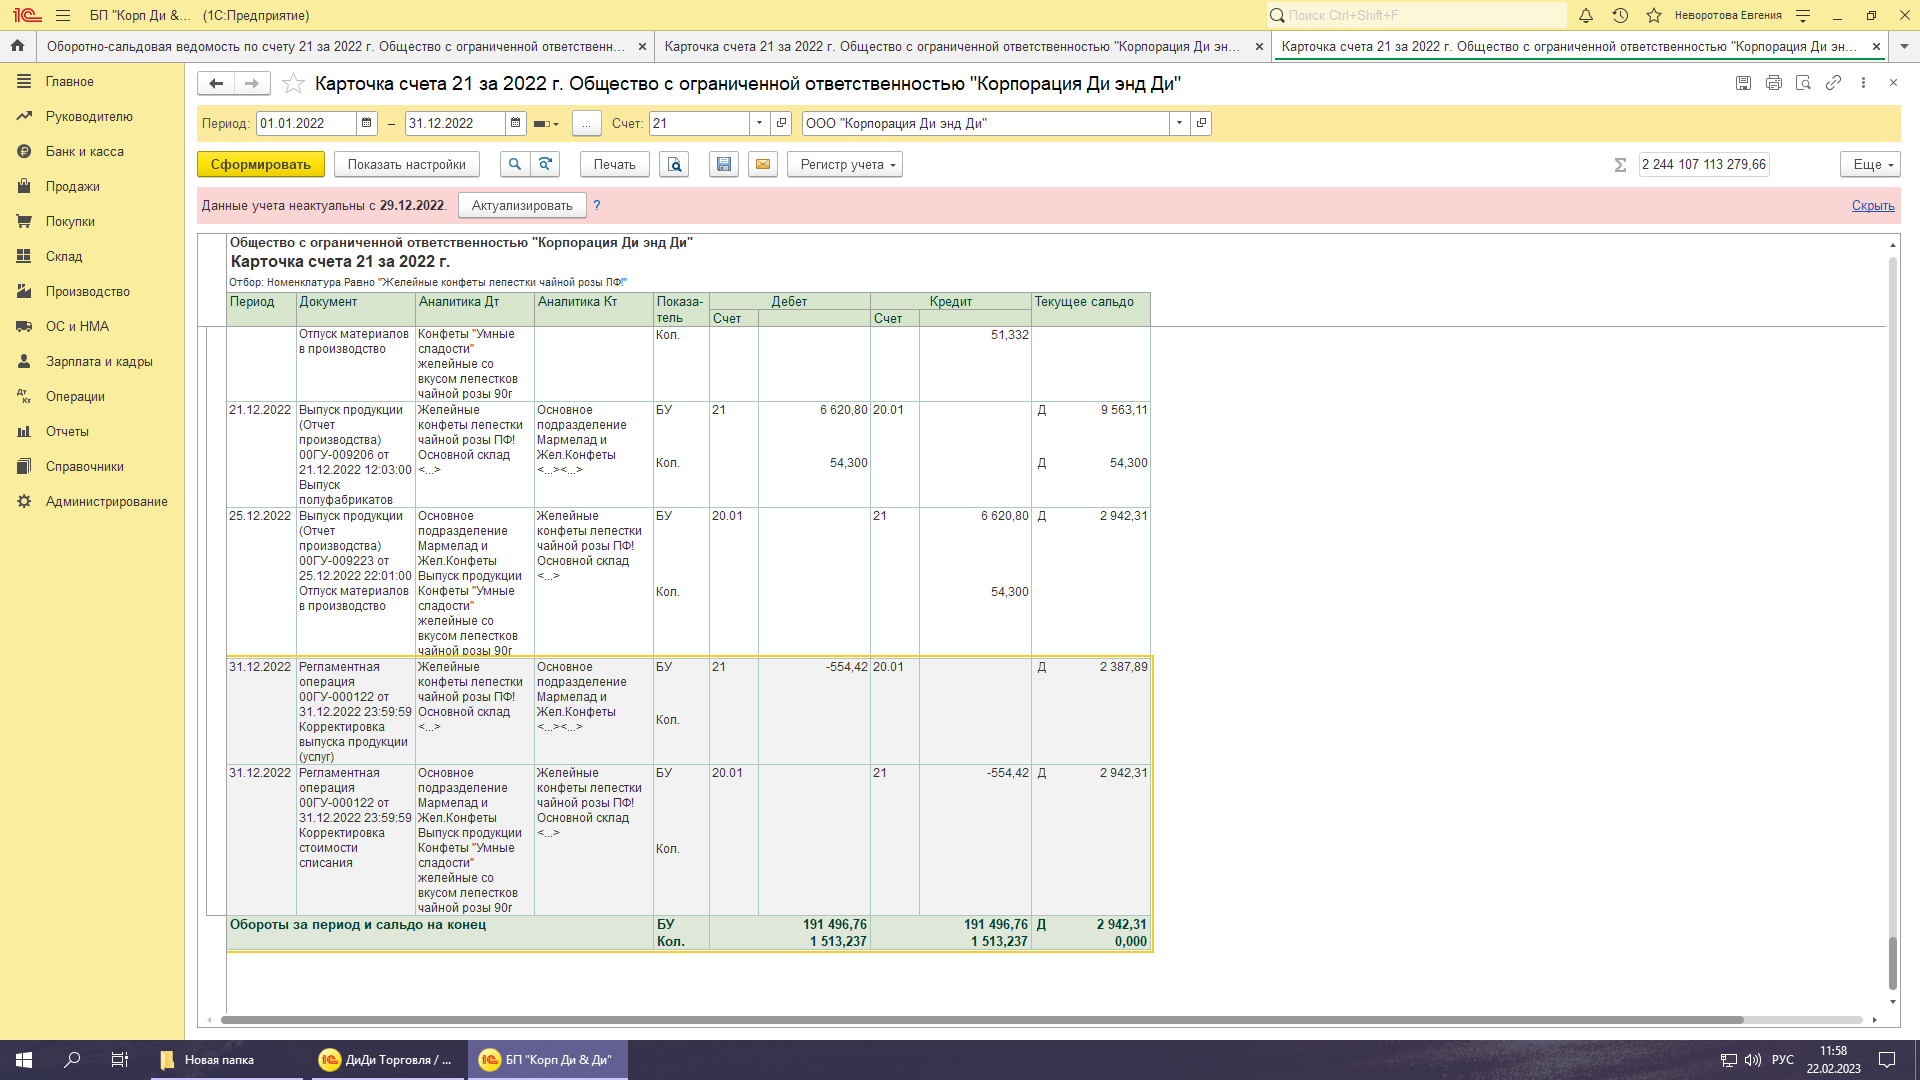Open the account 21 form icon
This screenshot has height=1080, width=1920.
782,123
